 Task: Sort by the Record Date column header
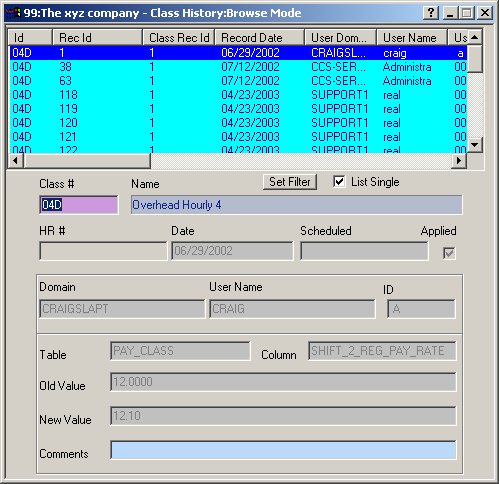pyautogui.click(x=260, y=37)
